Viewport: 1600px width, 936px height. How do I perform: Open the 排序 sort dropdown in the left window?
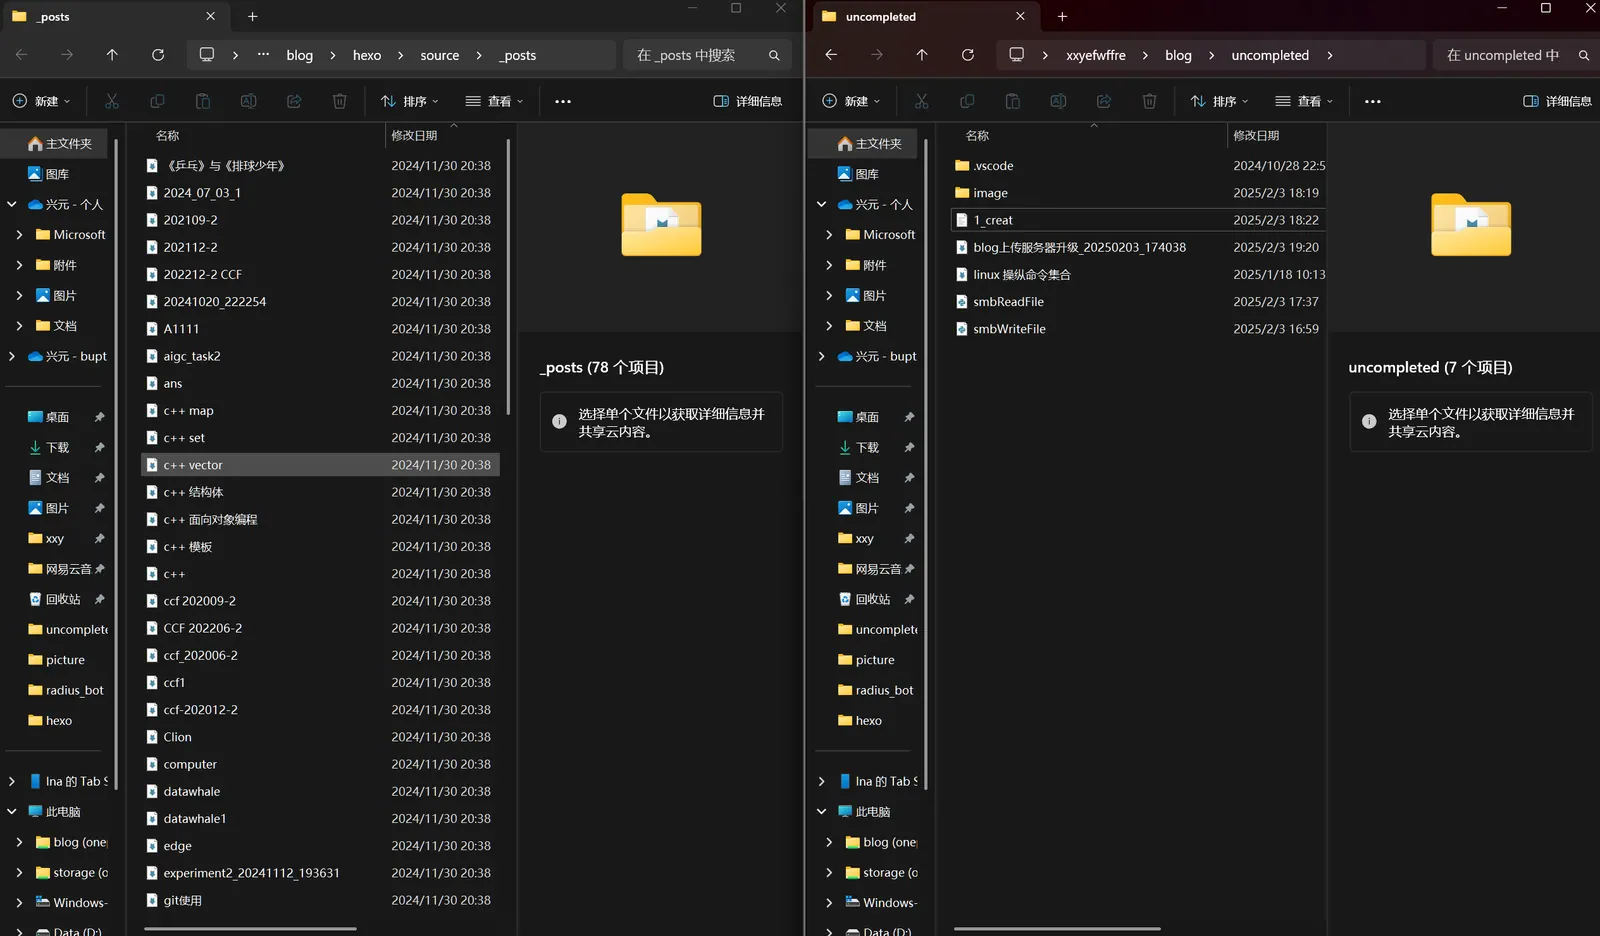click(409, 101)
